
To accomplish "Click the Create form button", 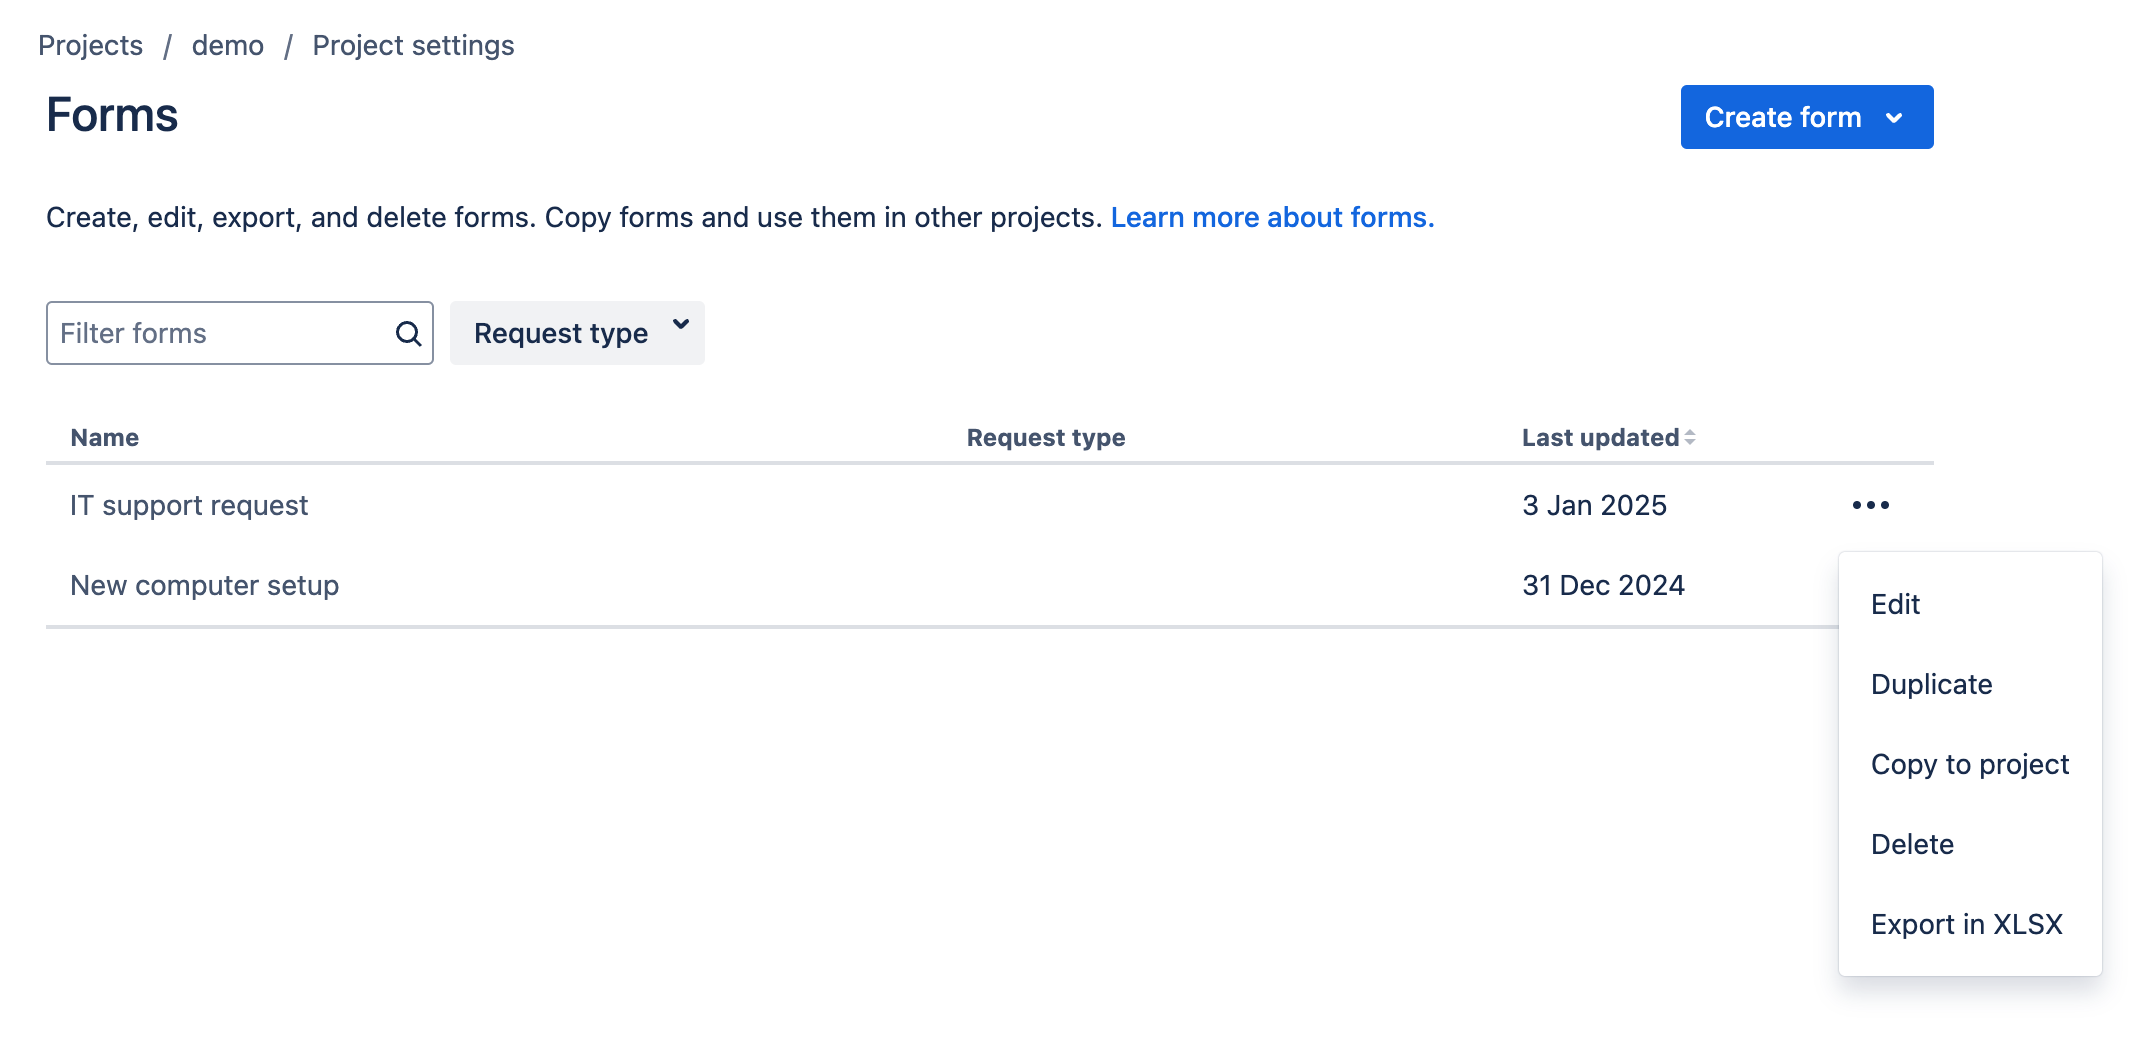I will 1806,117.
